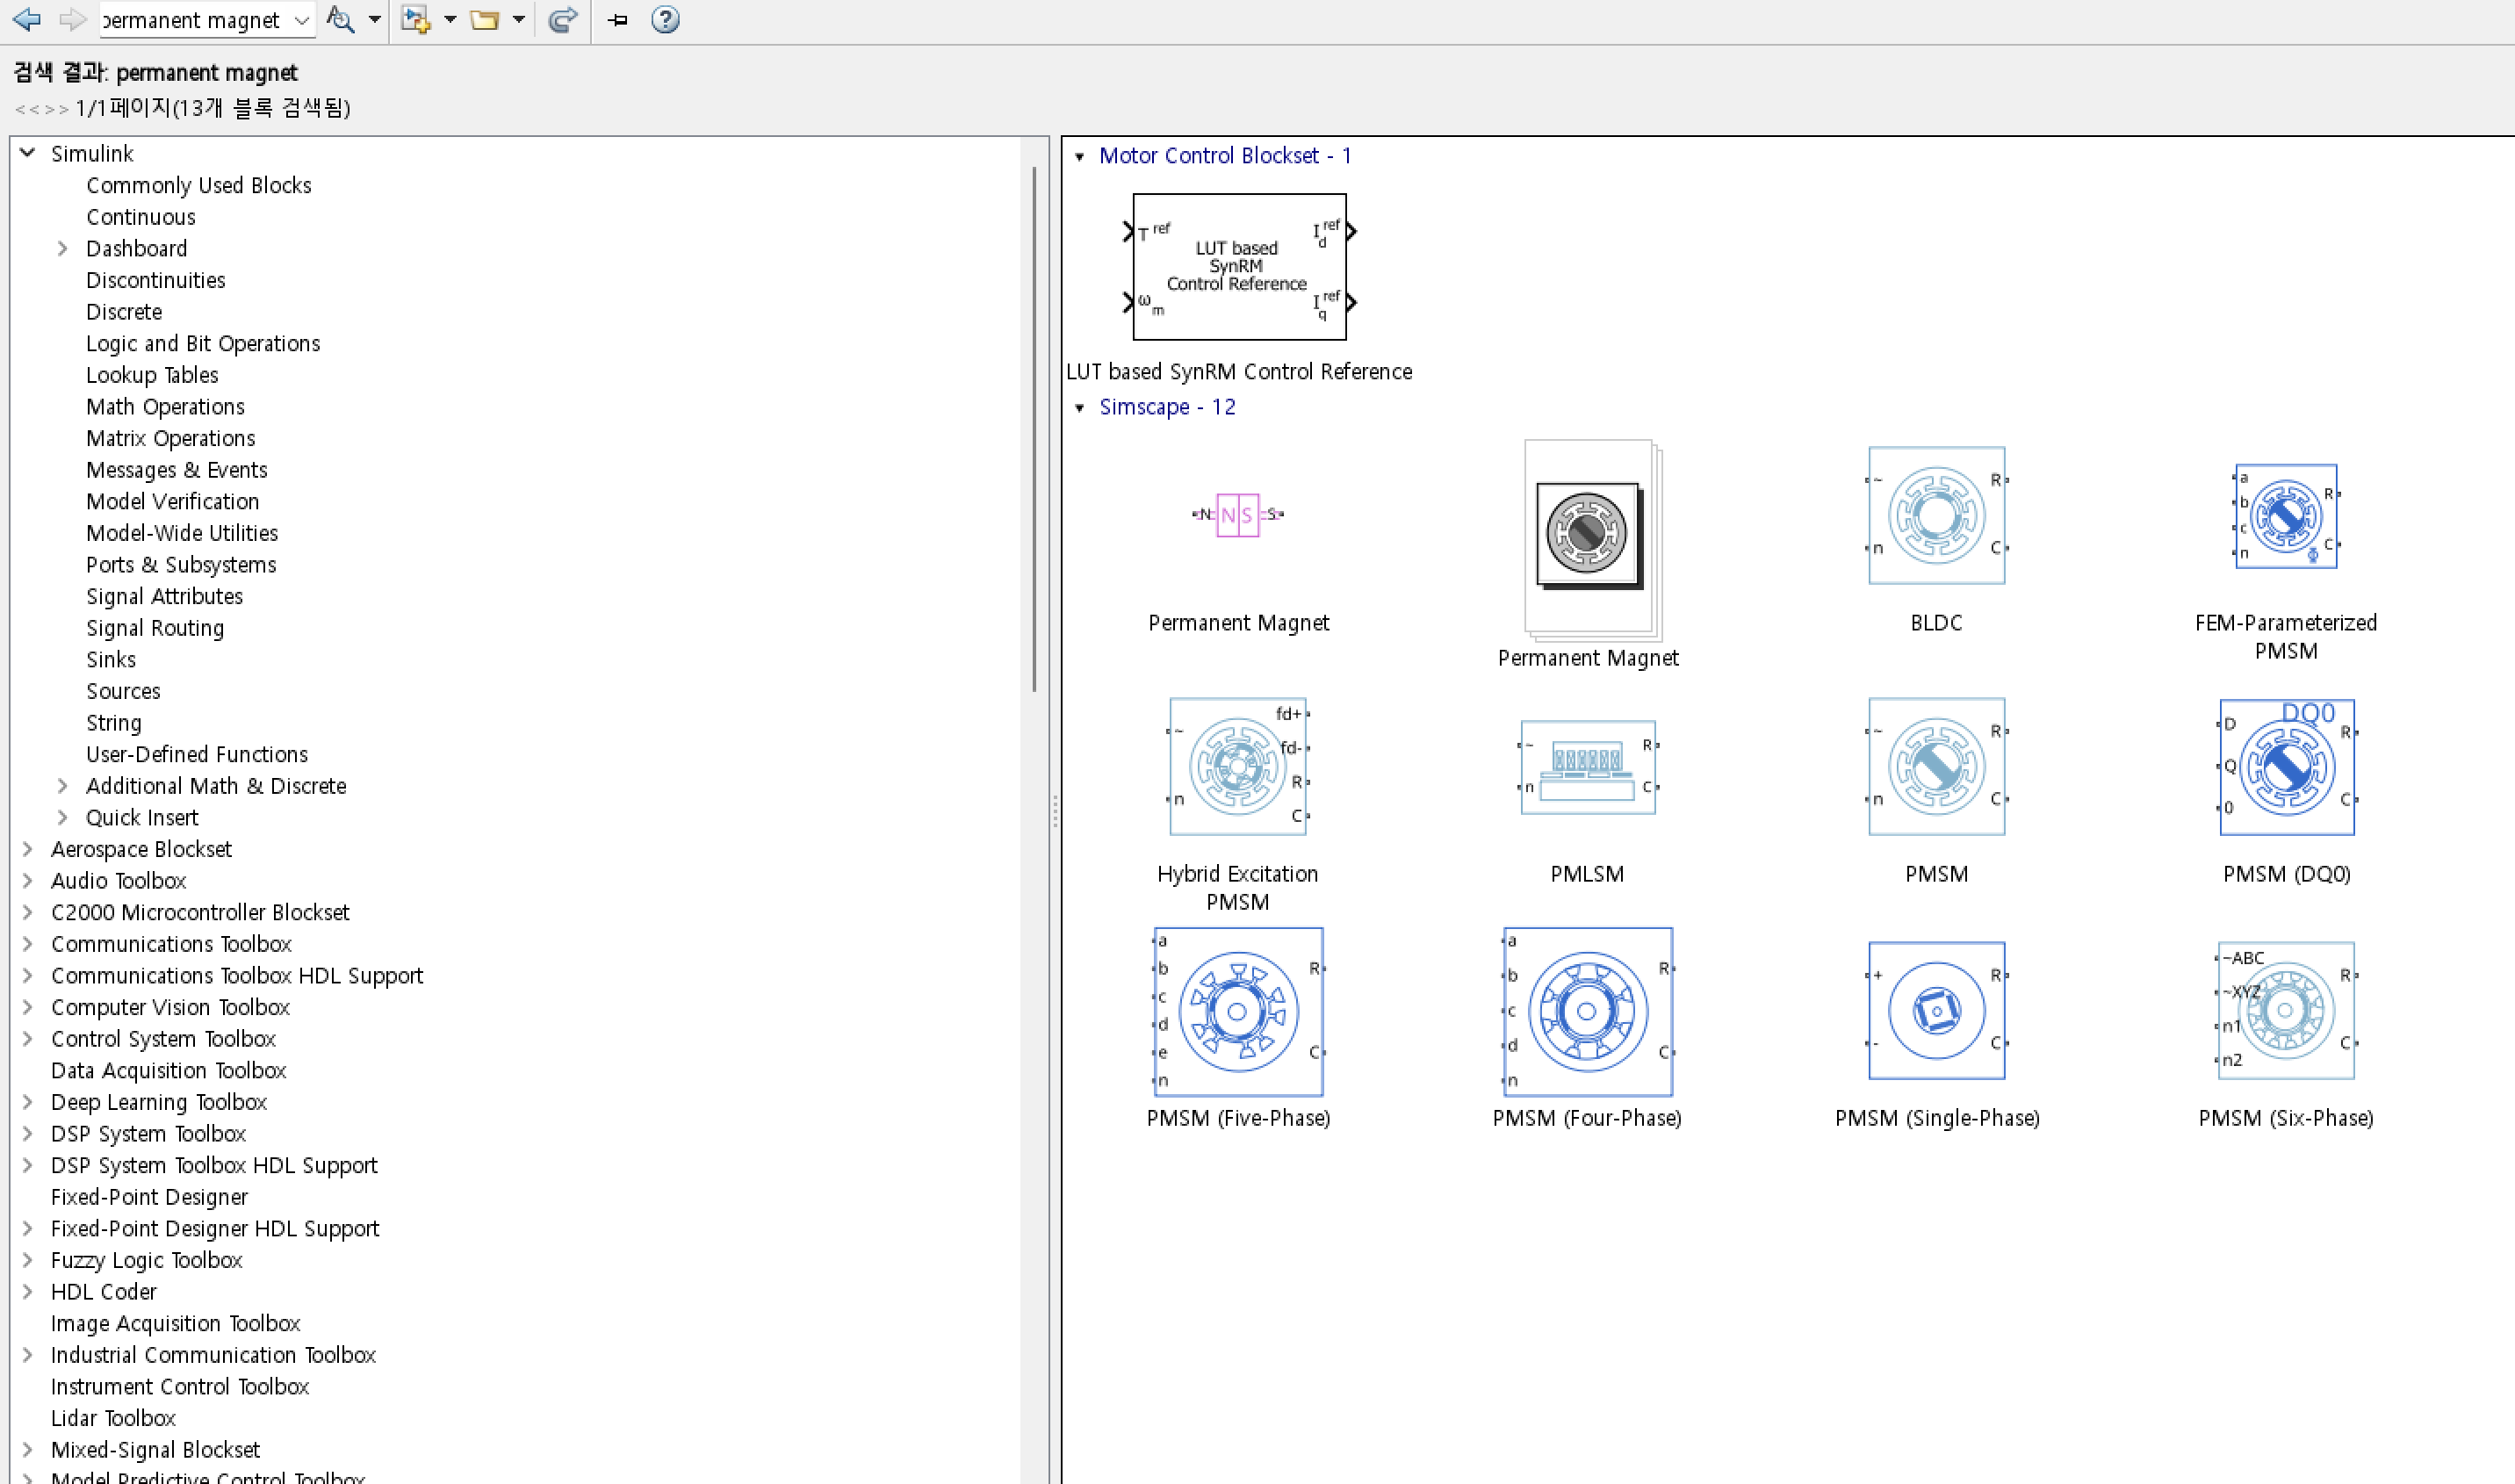Go back with the blue back arrow

pos(27,19)
